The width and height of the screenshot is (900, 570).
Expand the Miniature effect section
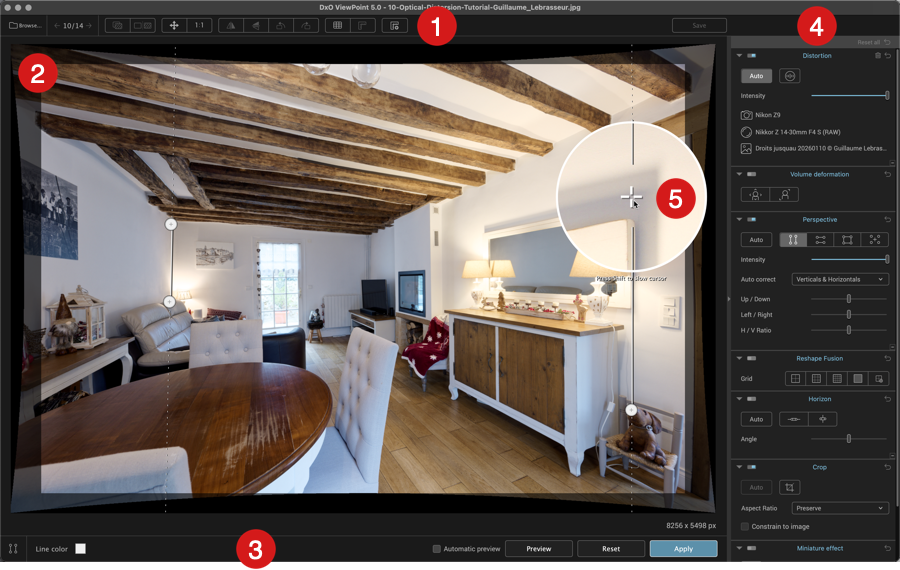point(739,548)
